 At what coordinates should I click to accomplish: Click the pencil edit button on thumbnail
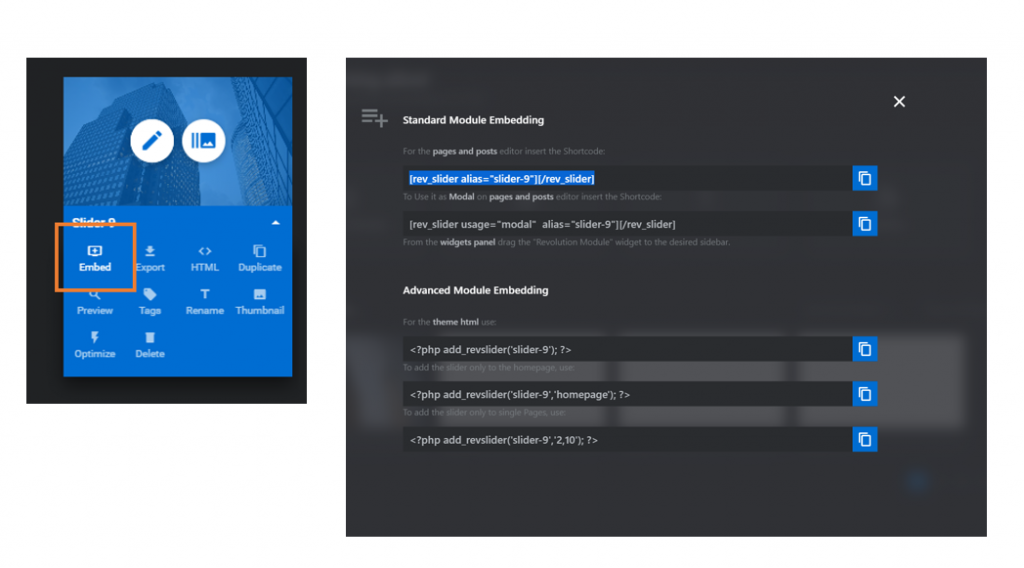point(152,141)
